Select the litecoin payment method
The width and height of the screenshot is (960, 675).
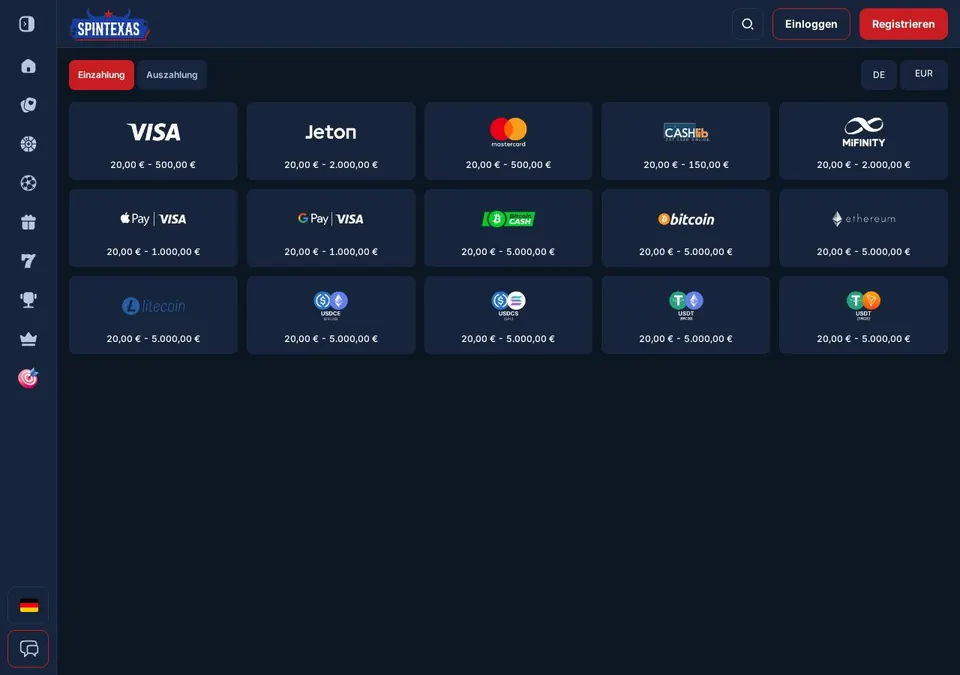click(x=153, y=315)
